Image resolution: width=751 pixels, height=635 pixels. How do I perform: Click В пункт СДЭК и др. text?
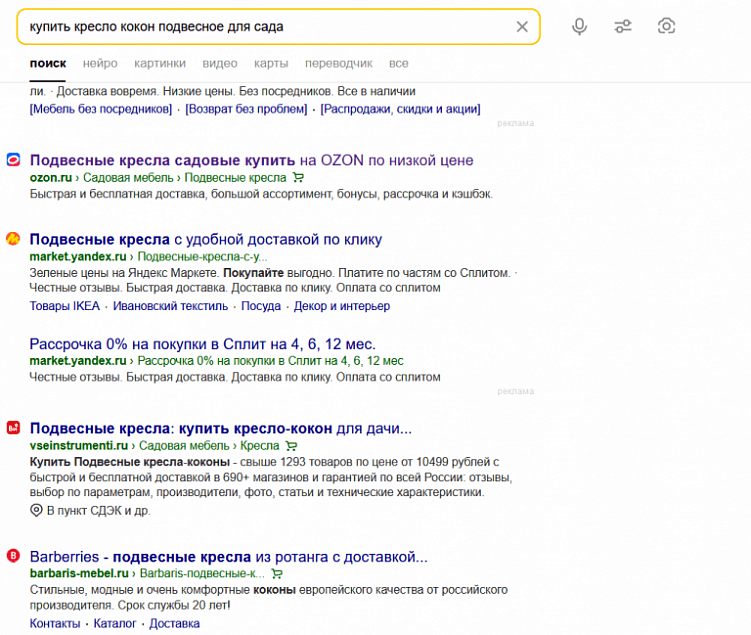(99, 511)
